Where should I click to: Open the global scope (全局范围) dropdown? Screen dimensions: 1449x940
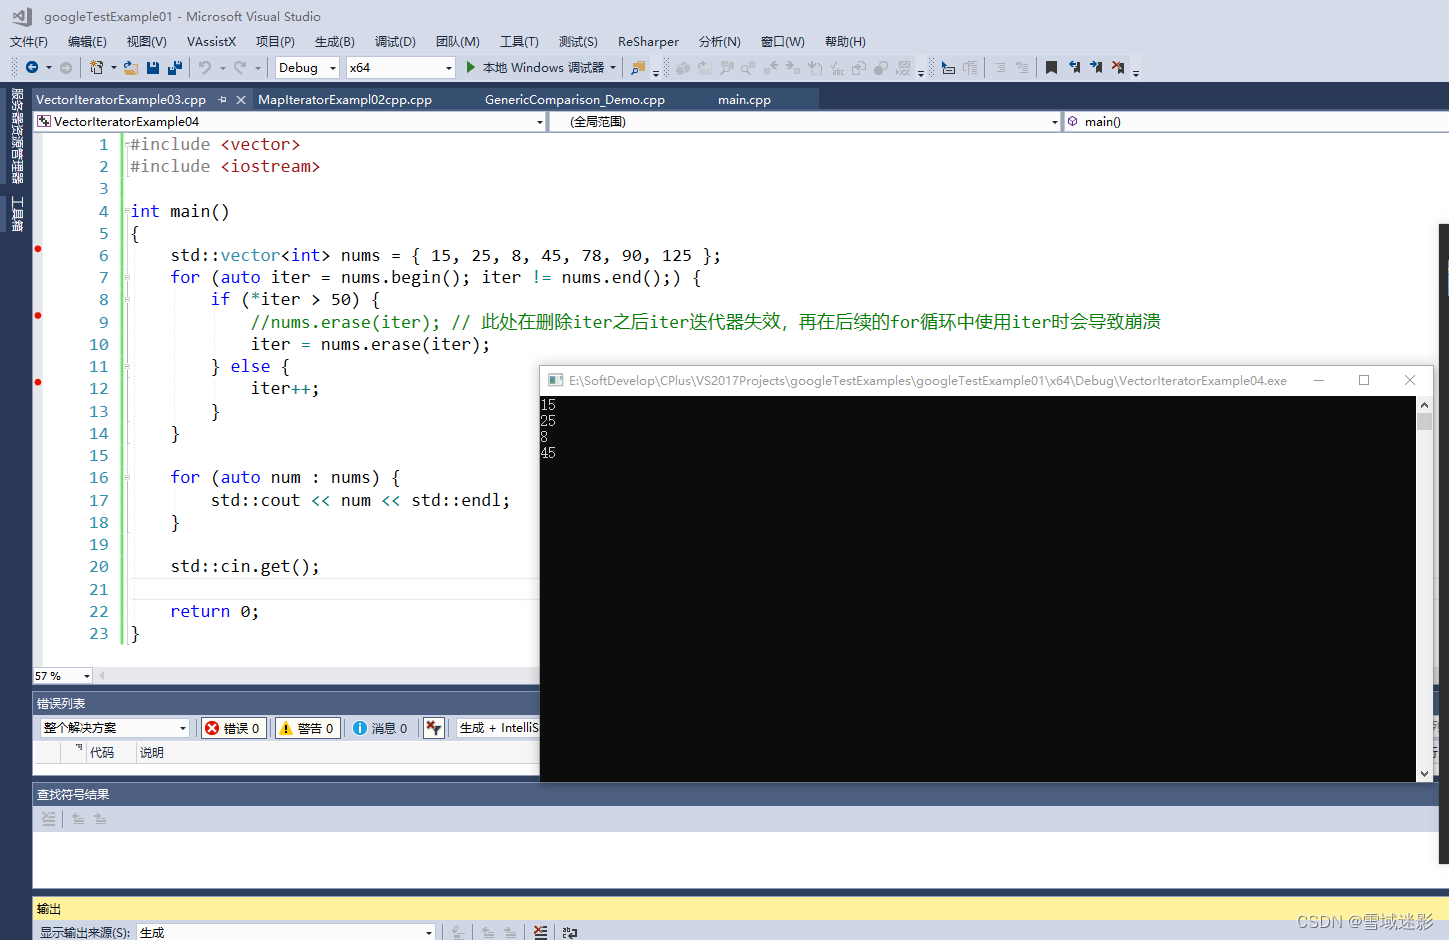[805, 121]
